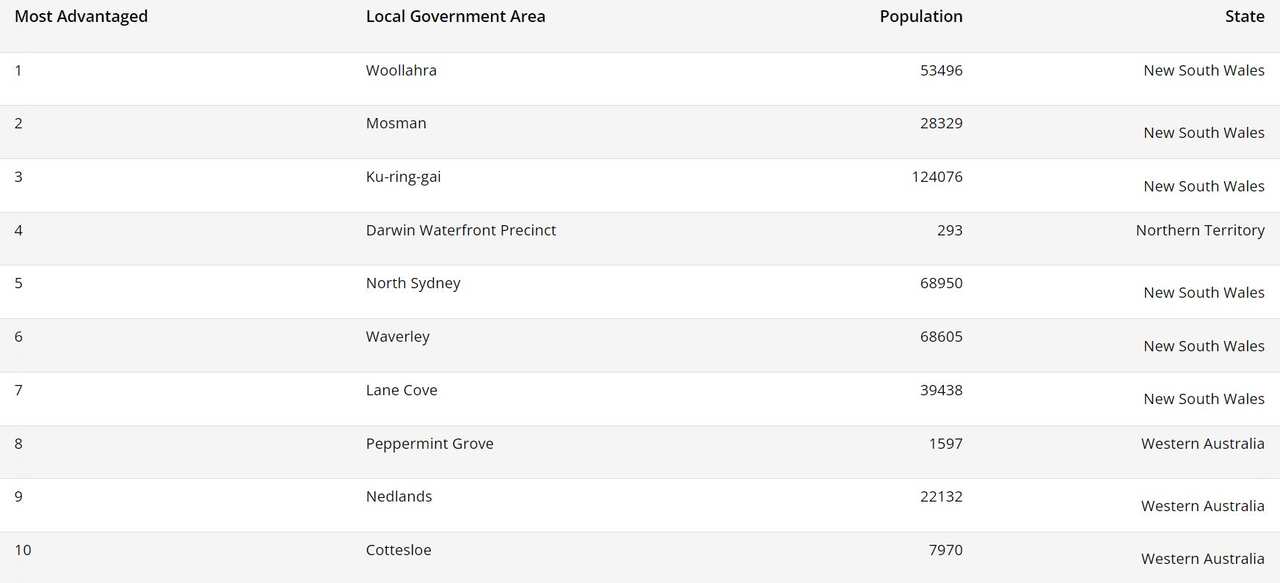
Task: Select the Woollahra table cell
Action: (401, 70)
